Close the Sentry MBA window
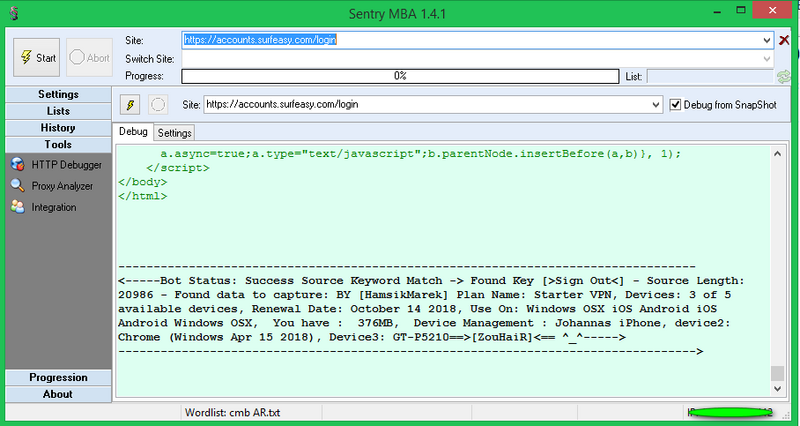Image resolution: width=800 pixels, height=426 pixels. (x=772, y=10)
